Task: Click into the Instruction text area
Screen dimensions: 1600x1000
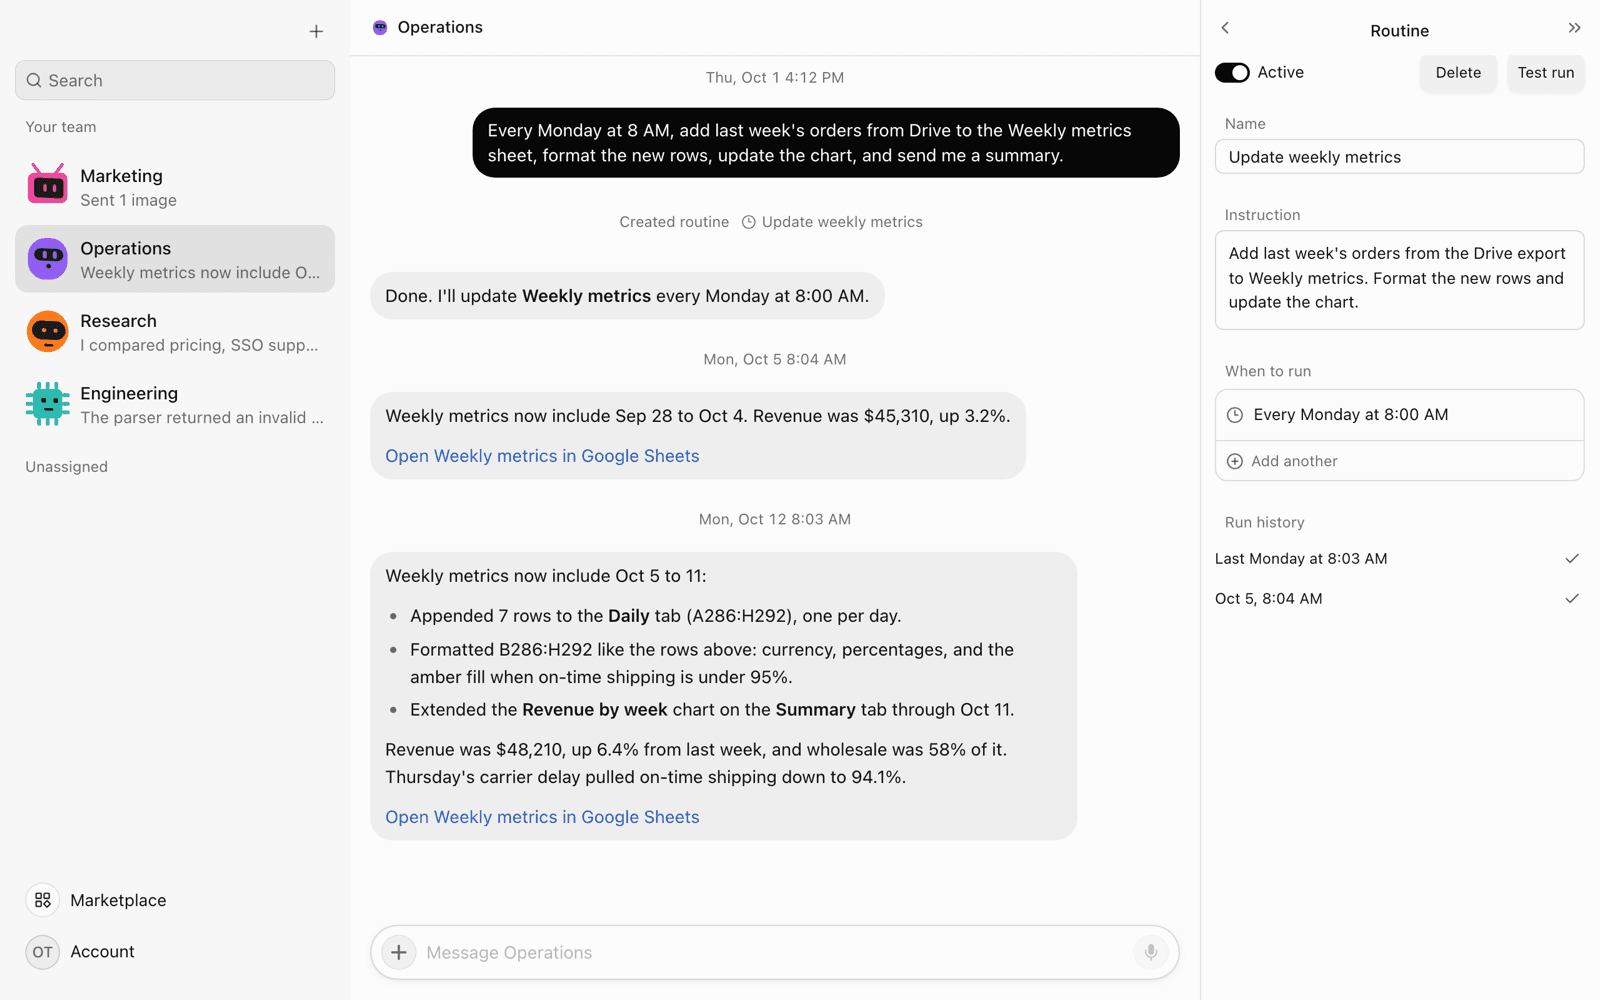Action: (x=1399, y=280)
